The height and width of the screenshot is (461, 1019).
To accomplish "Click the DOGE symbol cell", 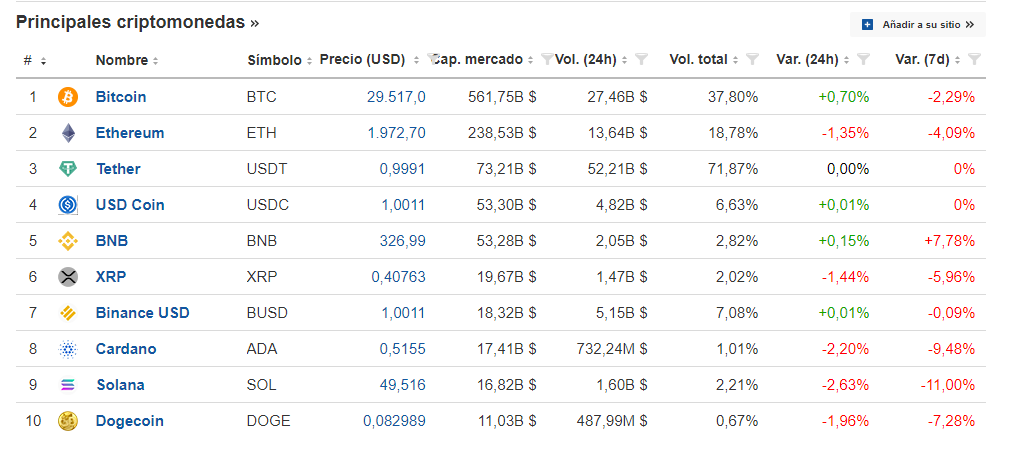I will pyautogui.click(x=268, y=421).
